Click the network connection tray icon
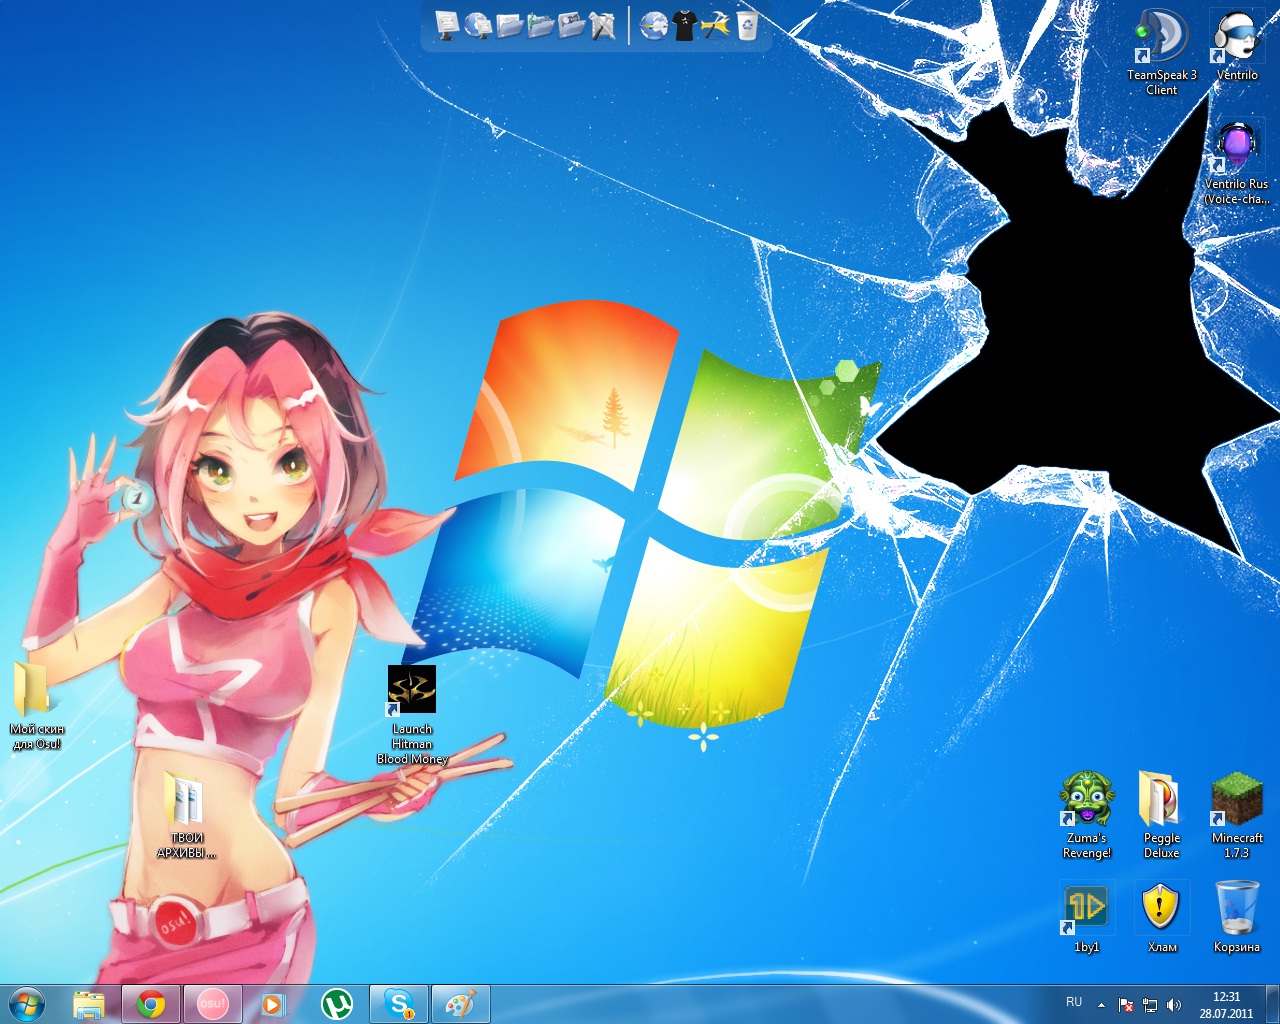Image resolution: width=1280 pixels, height=1024 pixels. pos(1150,1005)
